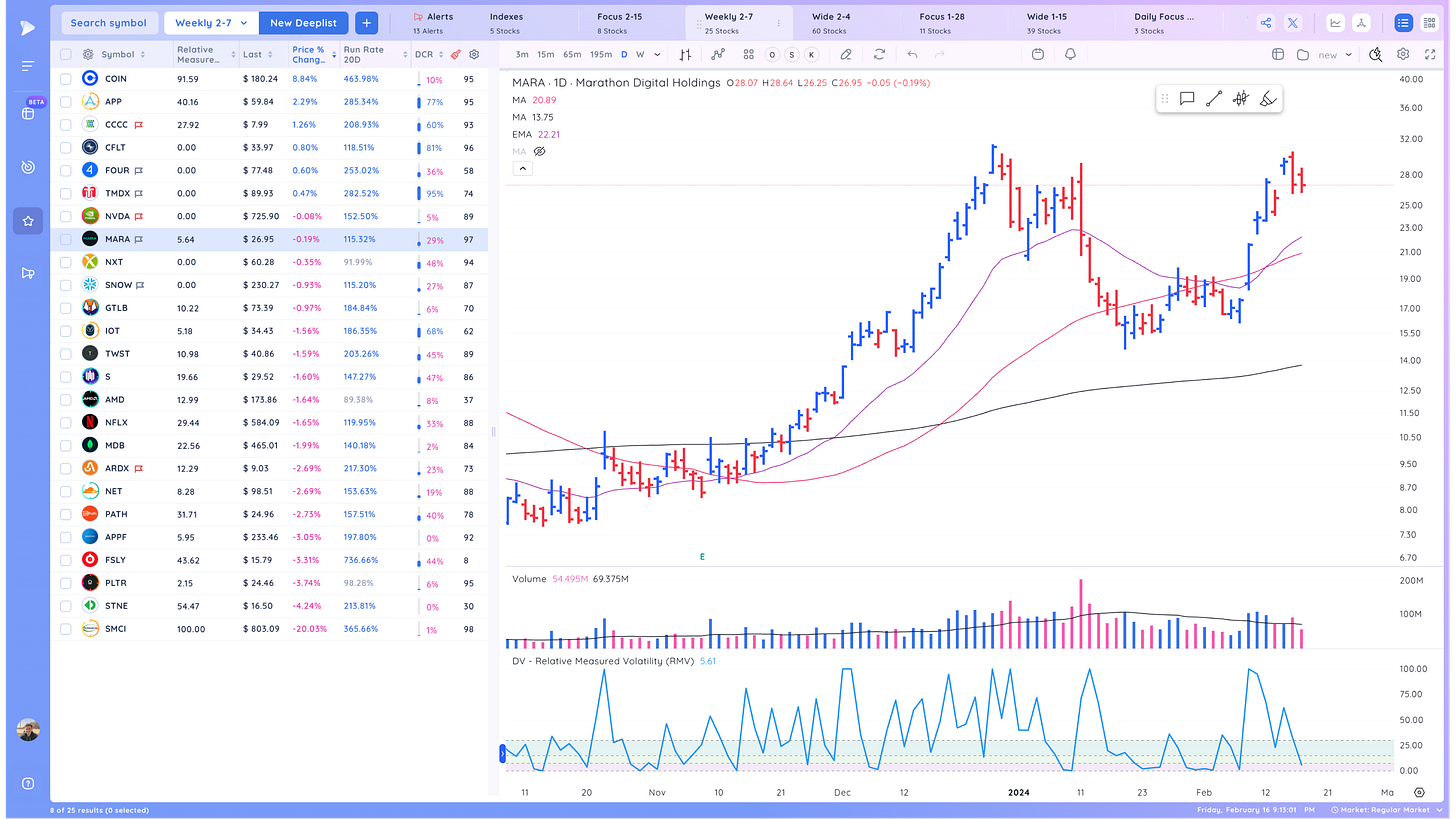This screenshot has height=819, width=1456.
Task: Click the alert bell icon
Action: tap(1071, 55)
